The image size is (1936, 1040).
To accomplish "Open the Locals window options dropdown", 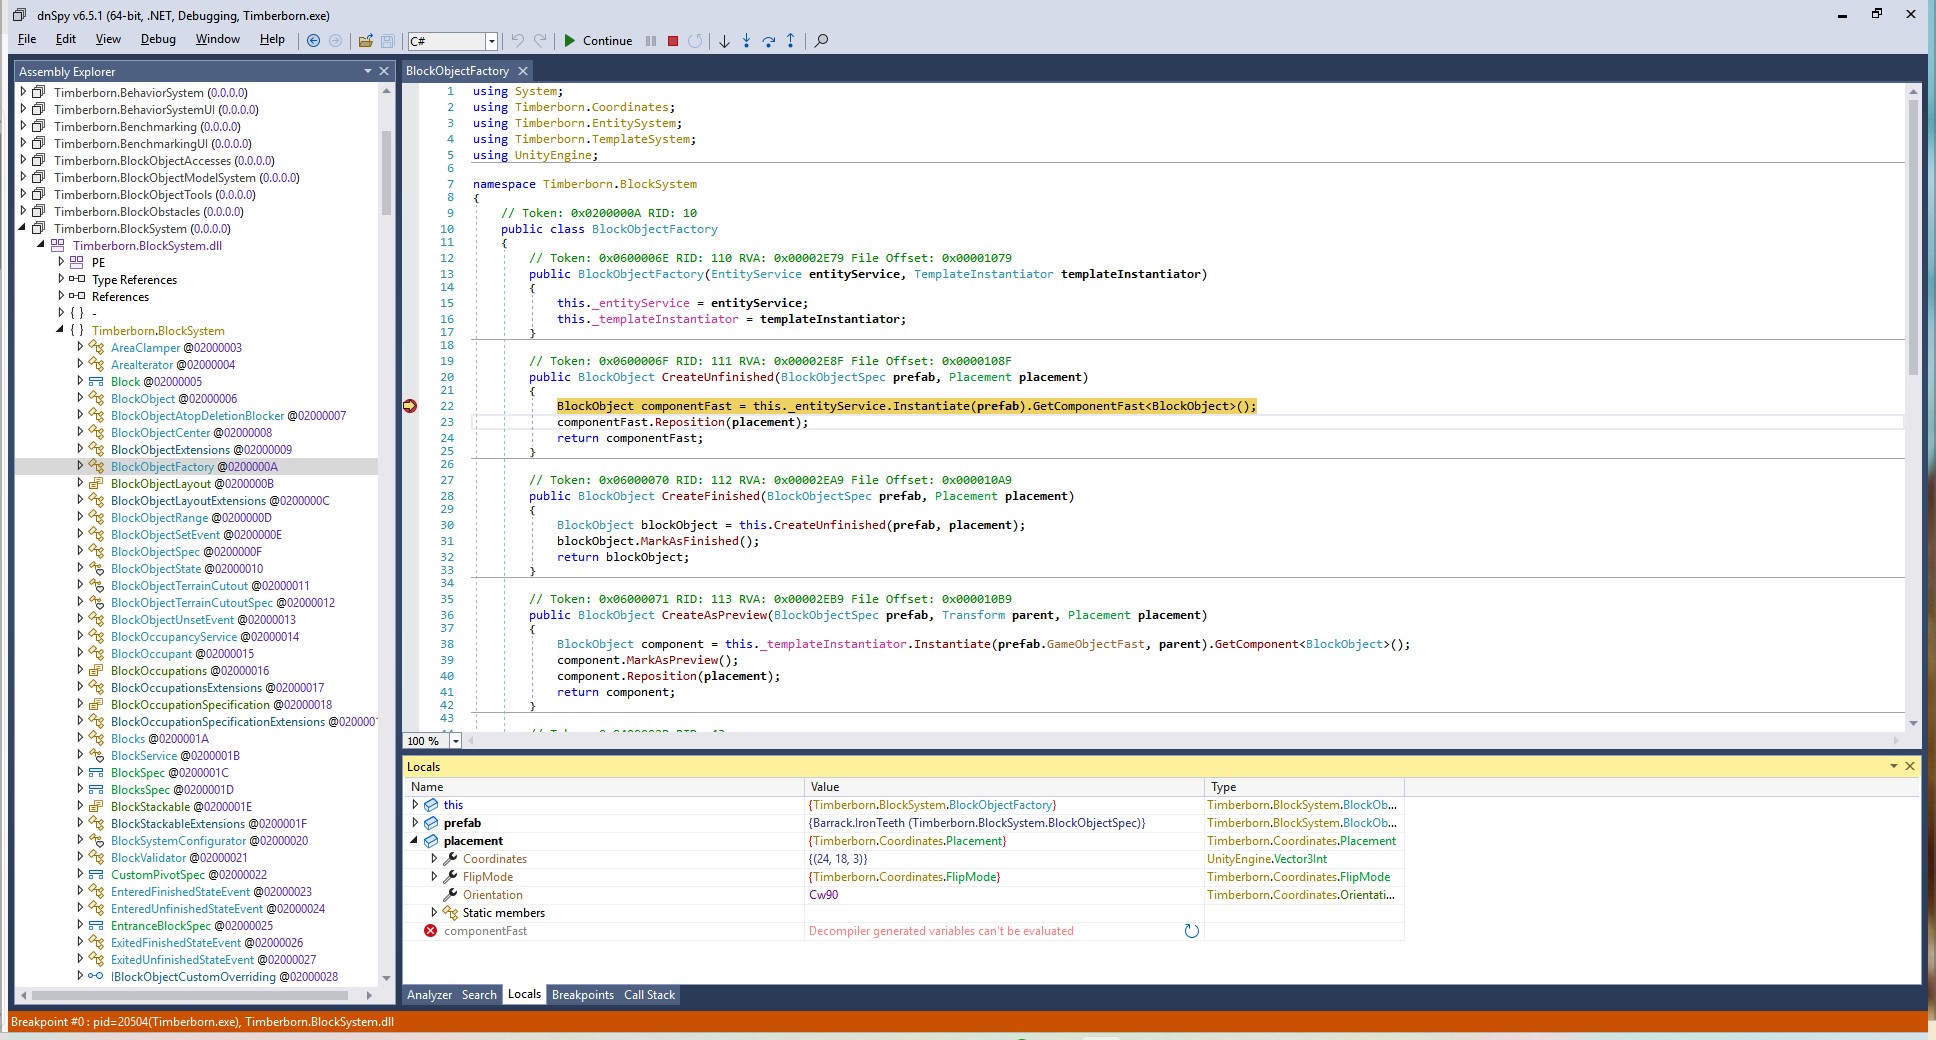I will click(x=1893, y=766).
